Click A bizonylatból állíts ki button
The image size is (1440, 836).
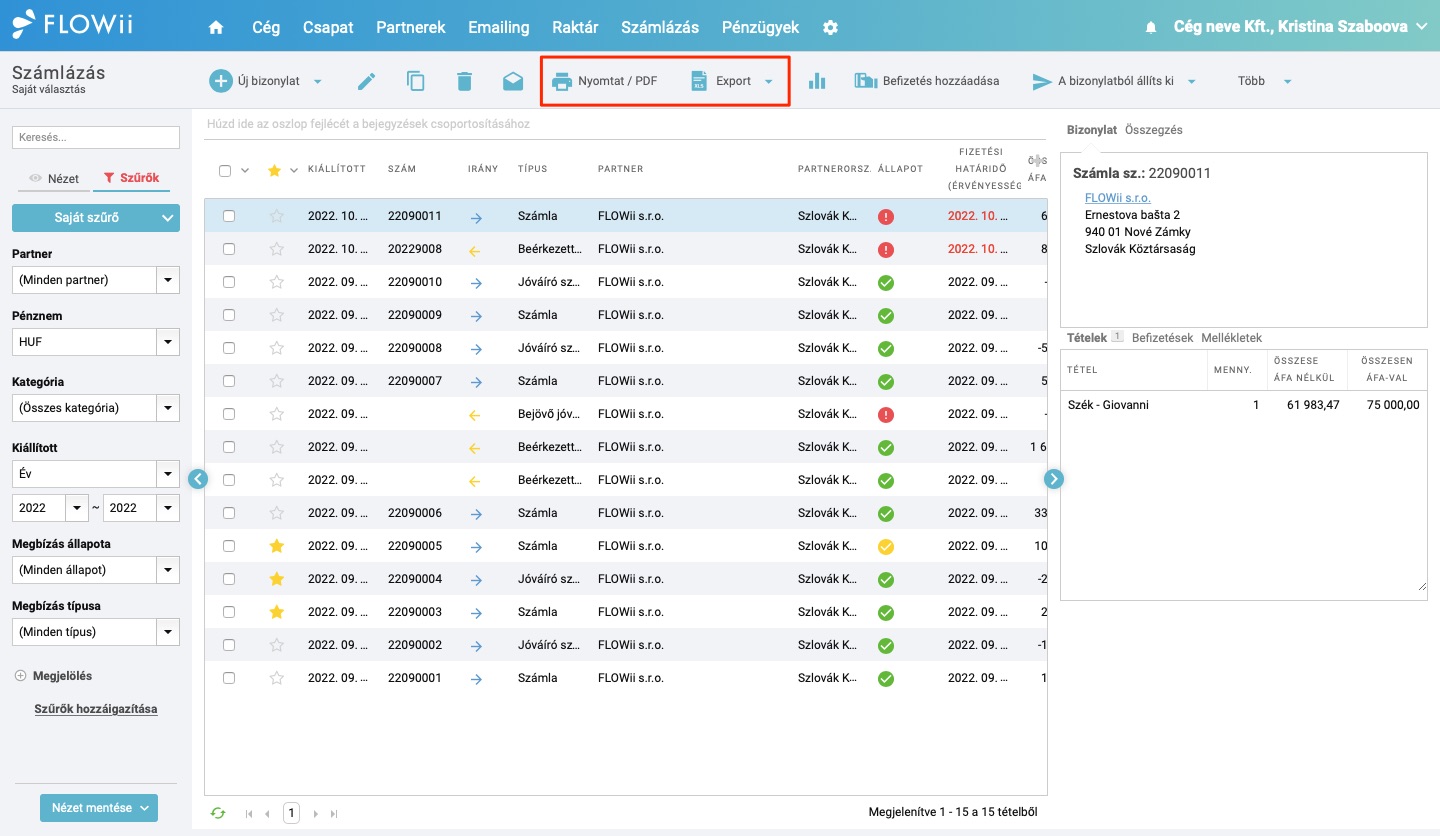tap(1115, 81)
